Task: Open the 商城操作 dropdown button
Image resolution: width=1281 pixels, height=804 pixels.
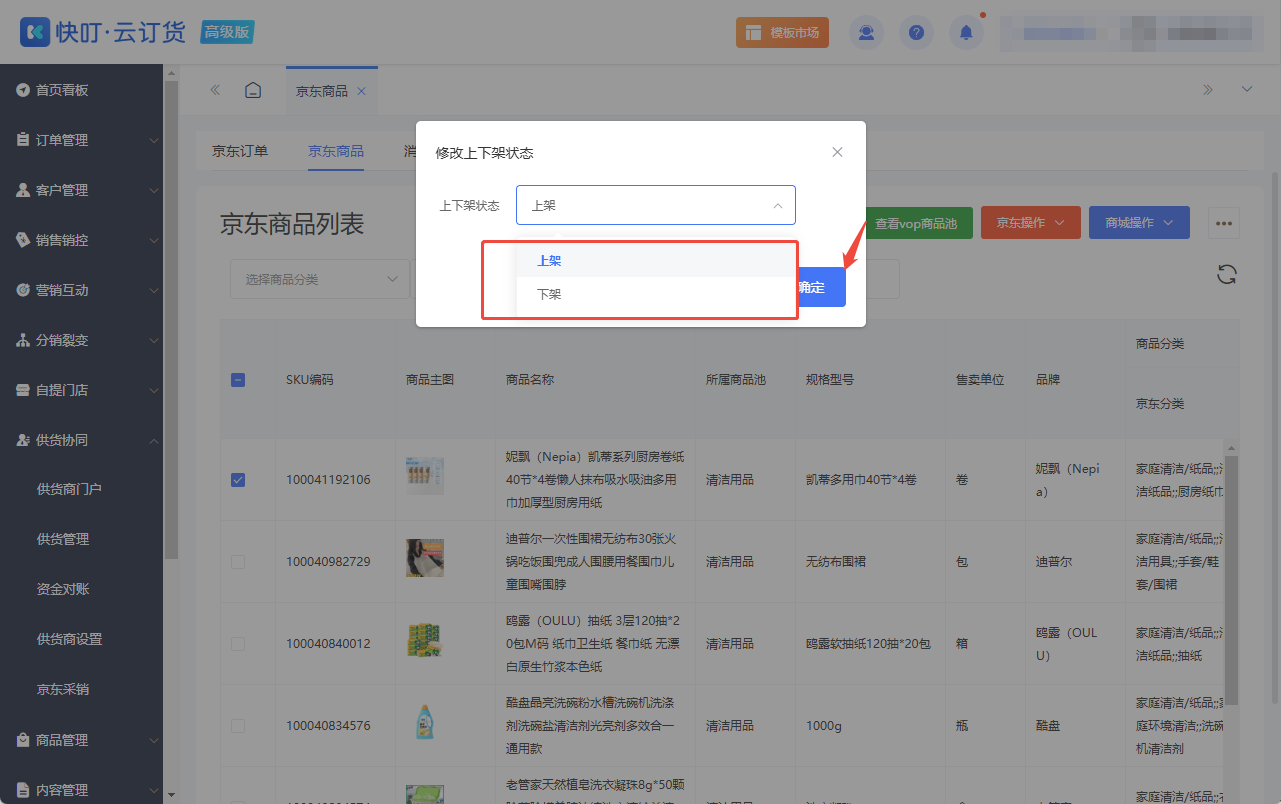Action: [x=1139, y=223]
